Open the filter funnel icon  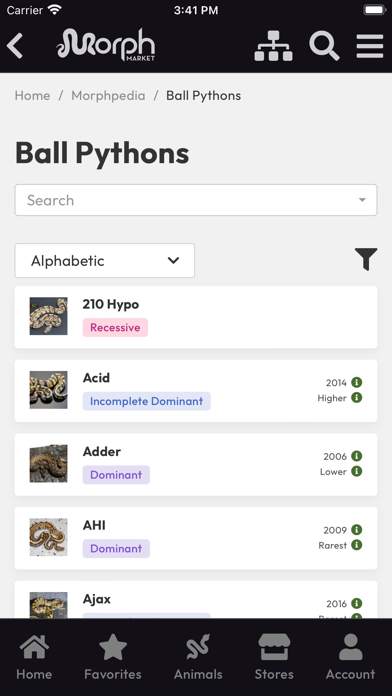(366, 259)
